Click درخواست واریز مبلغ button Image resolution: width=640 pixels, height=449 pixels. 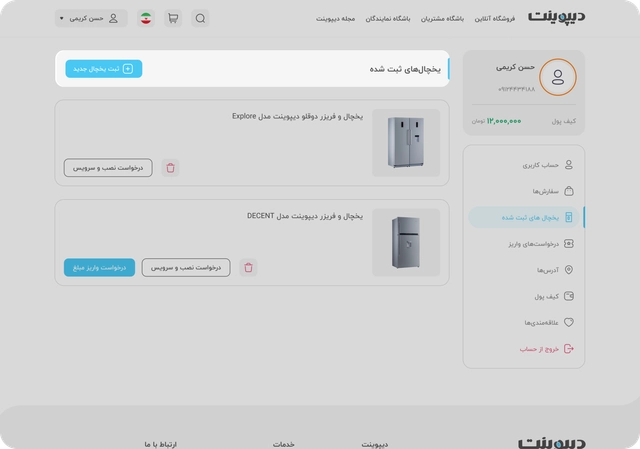point(99,267)
